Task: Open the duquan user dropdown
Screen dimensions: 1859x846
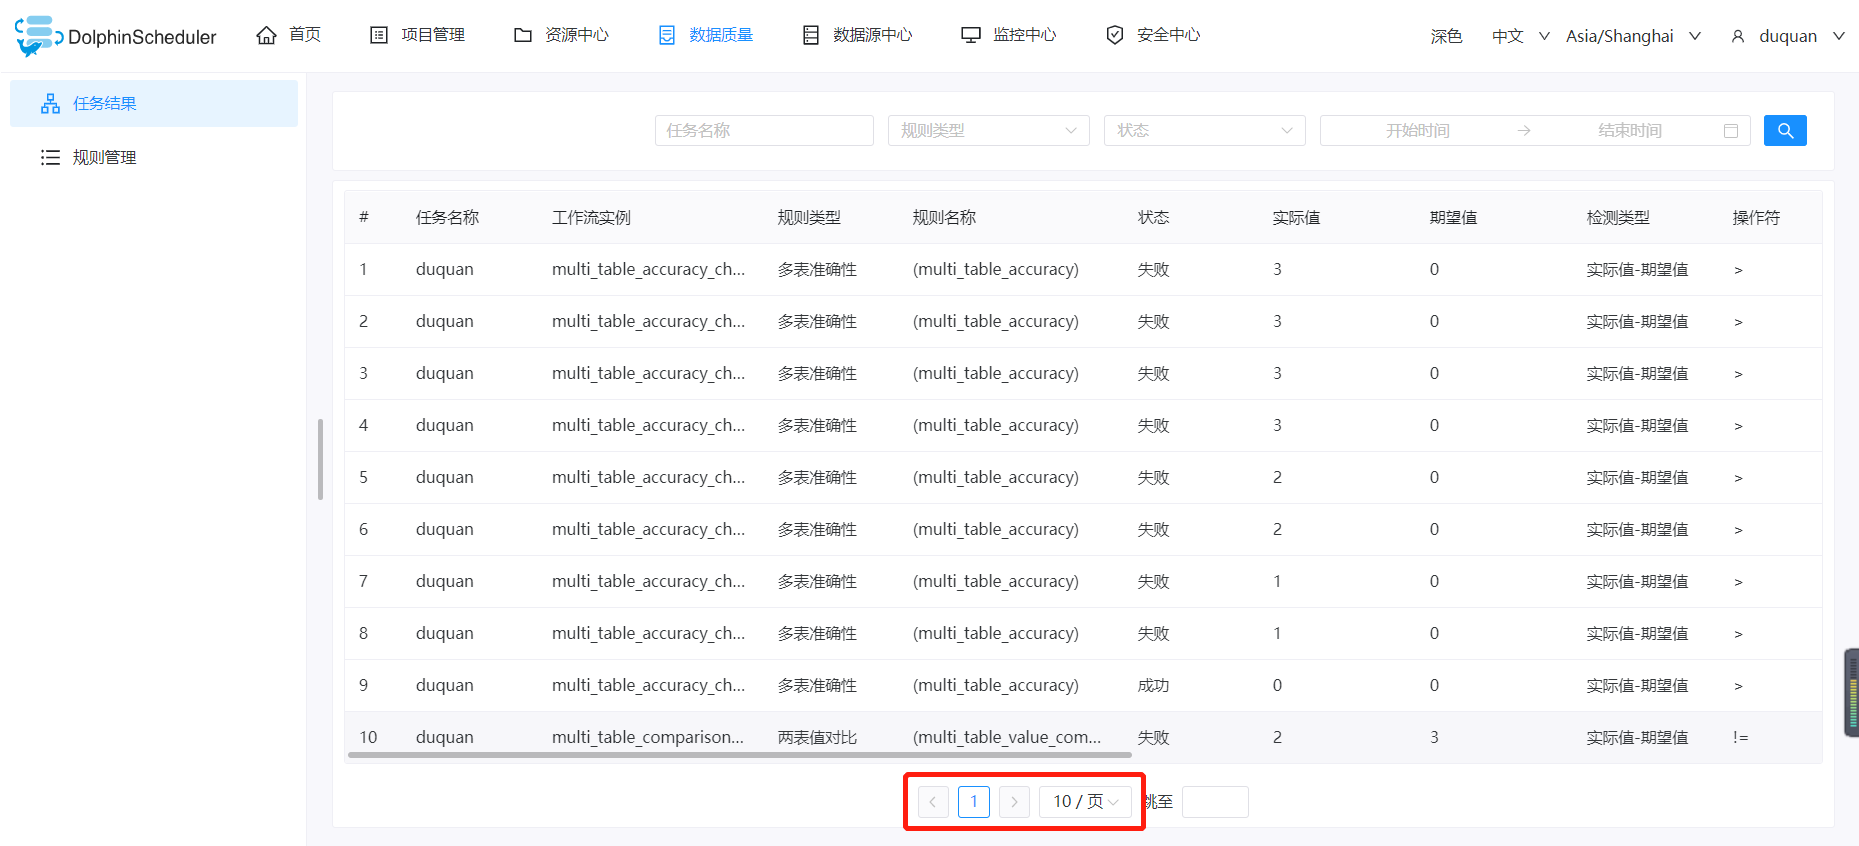Action: (x=1788, y=36)
